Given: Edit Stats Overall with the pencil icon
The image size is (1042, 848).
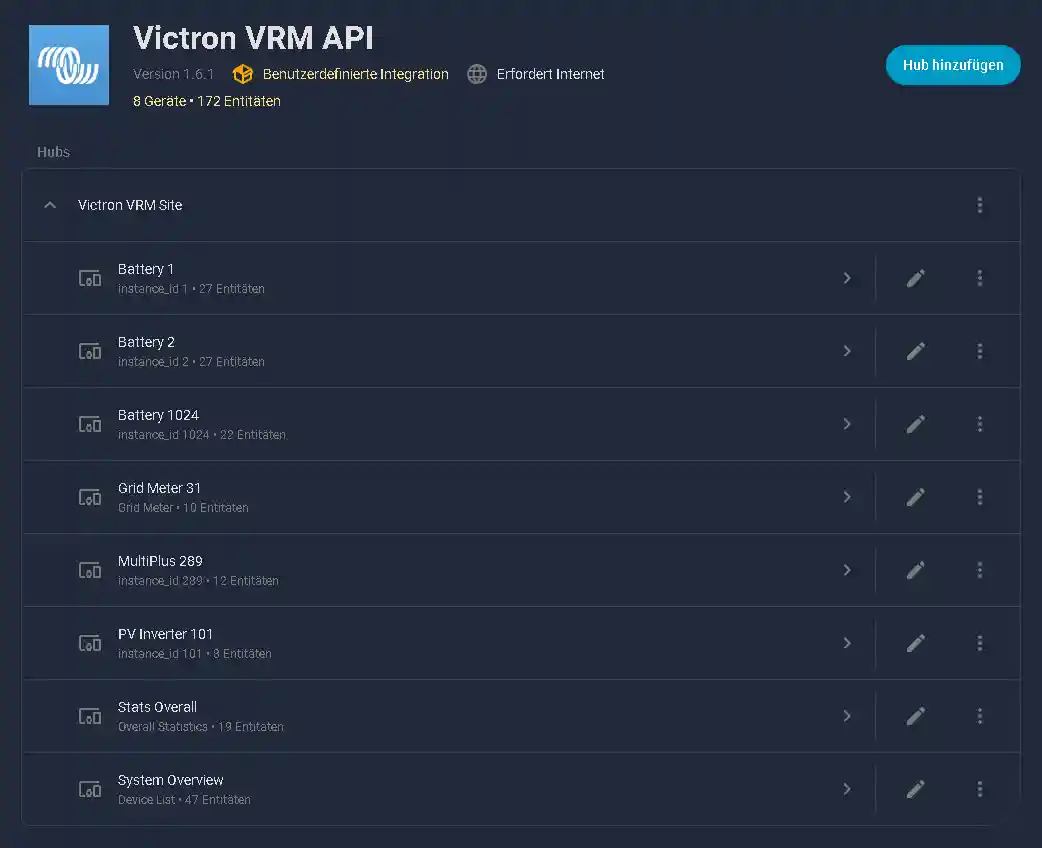Looking at the screenshot, I should click(x=915, y=717).
